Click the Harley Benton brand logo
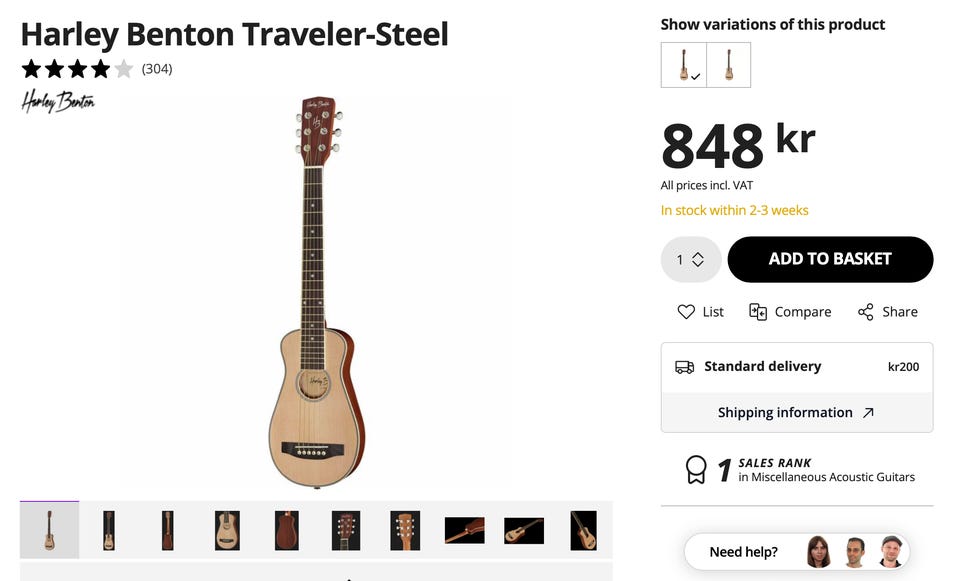The width and height of the screenshot is (960, 581). (x=58, y=102)
